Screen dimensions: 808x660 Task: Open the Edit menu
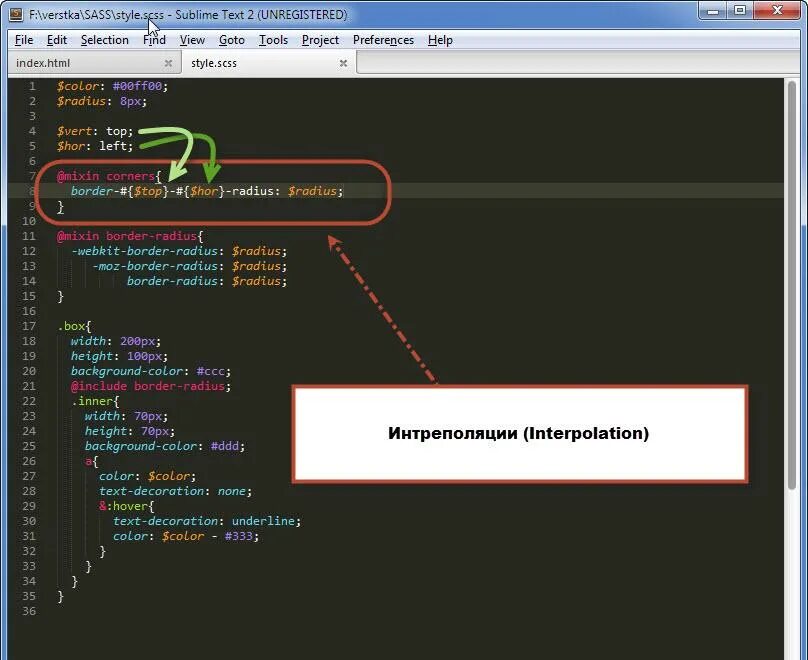(57, 40)
